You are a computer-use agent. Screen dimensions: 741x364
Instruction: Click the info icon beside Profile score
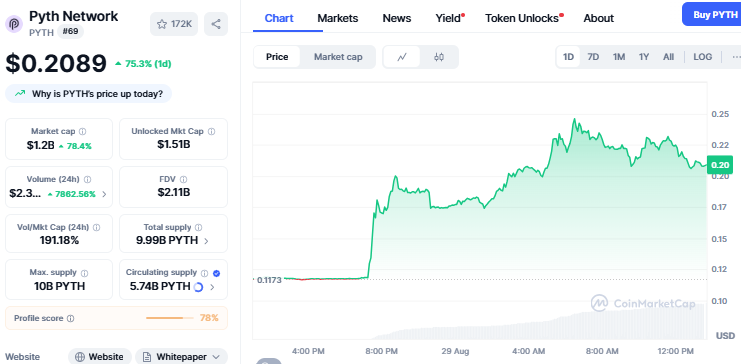tap(70, 319)
